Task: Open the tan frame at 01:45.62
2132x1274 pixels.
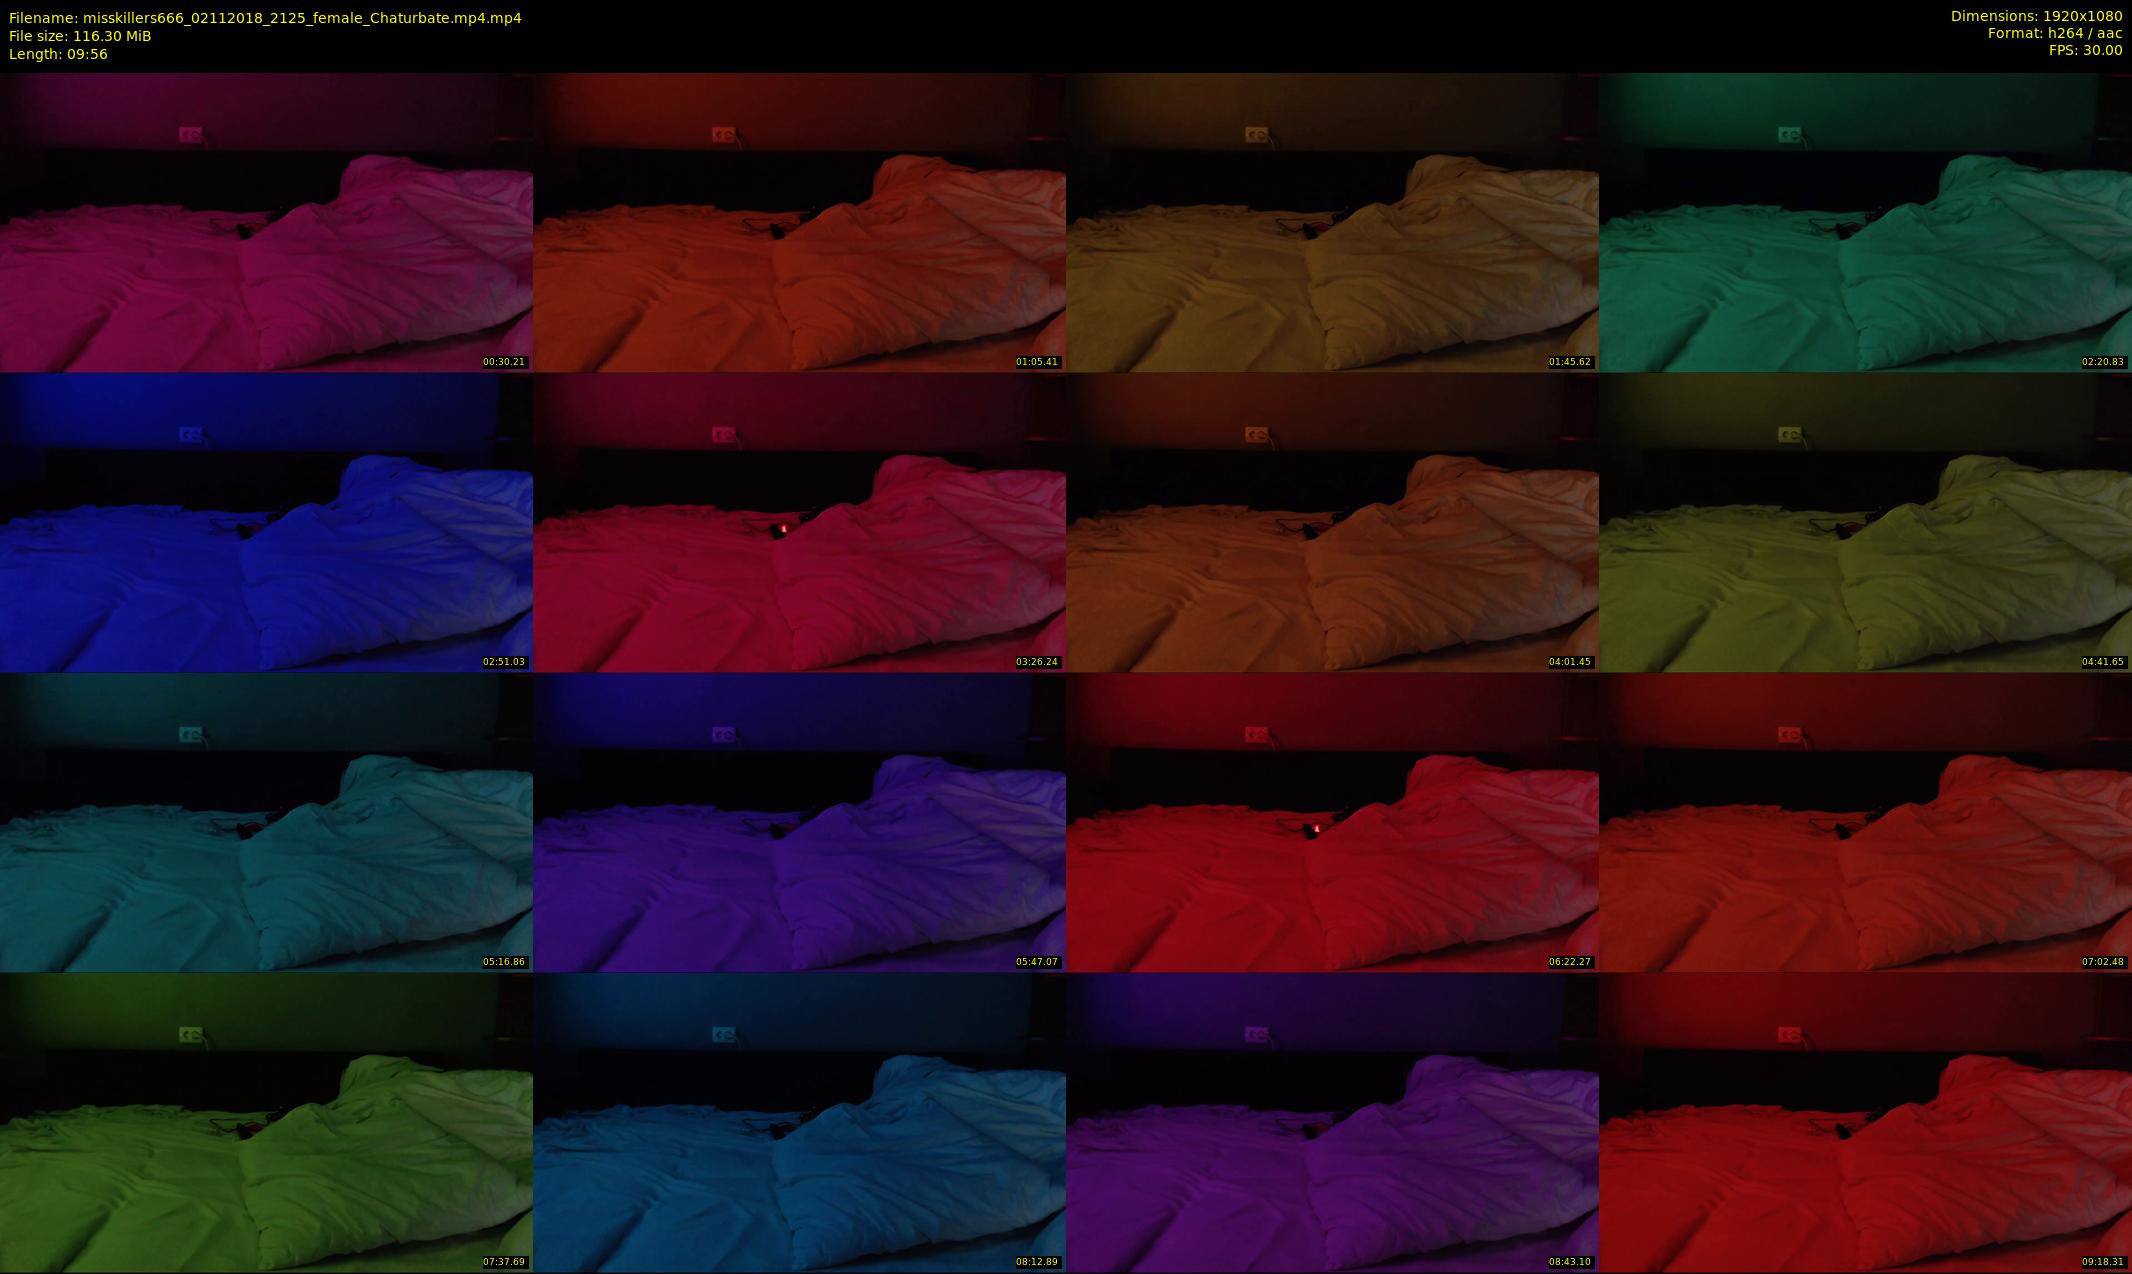Action: click(x=1332, y=222)
